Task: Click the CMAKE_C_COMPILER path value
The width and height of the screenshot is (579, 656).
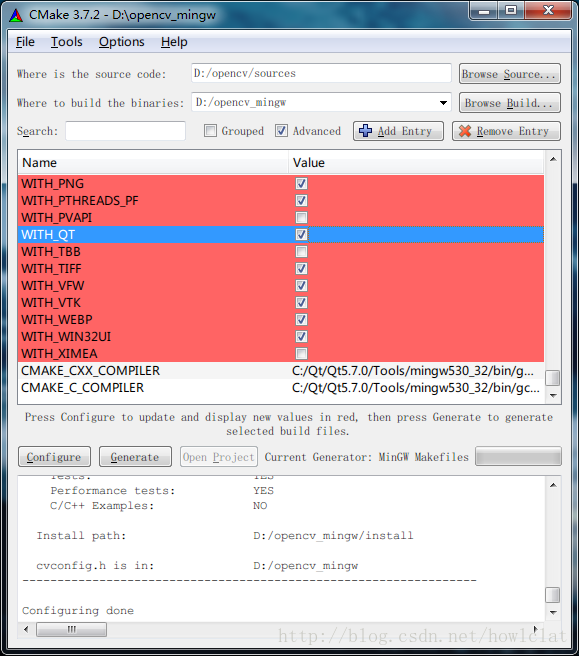Action: pyautogui.click(x=415, y=388)
